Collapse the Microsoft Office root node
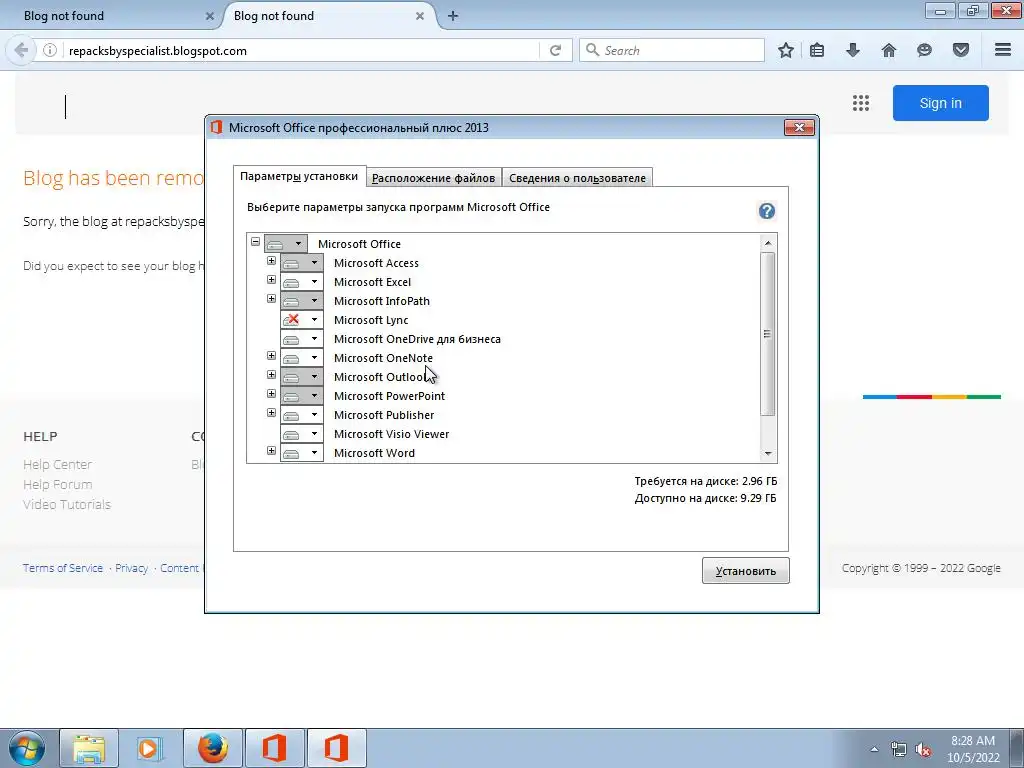This screenshot has width=1024, height=768. [x=255, y=242]
